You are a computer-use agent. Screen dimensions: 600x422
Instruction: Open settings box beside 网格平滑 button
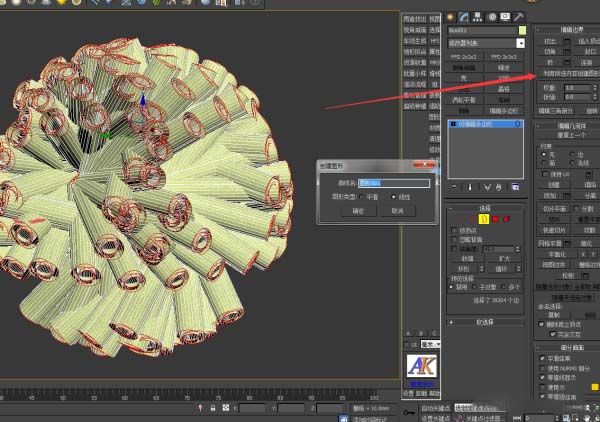point(567,243)
